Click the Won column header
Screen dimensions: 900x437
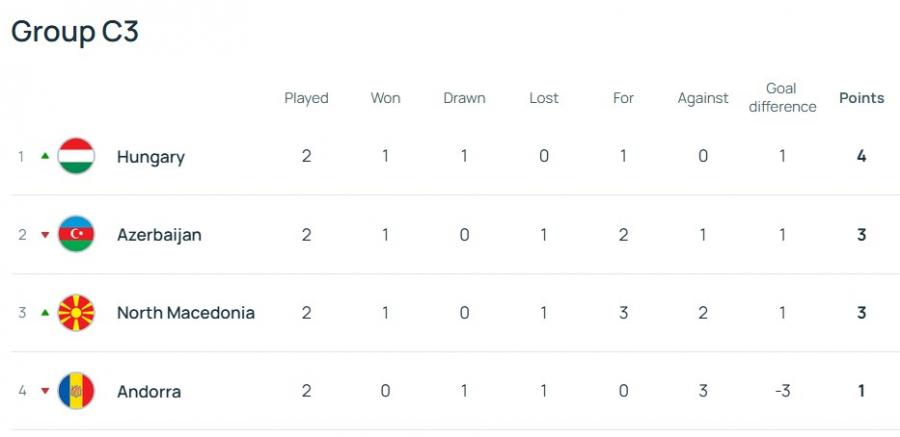point(385,98)
